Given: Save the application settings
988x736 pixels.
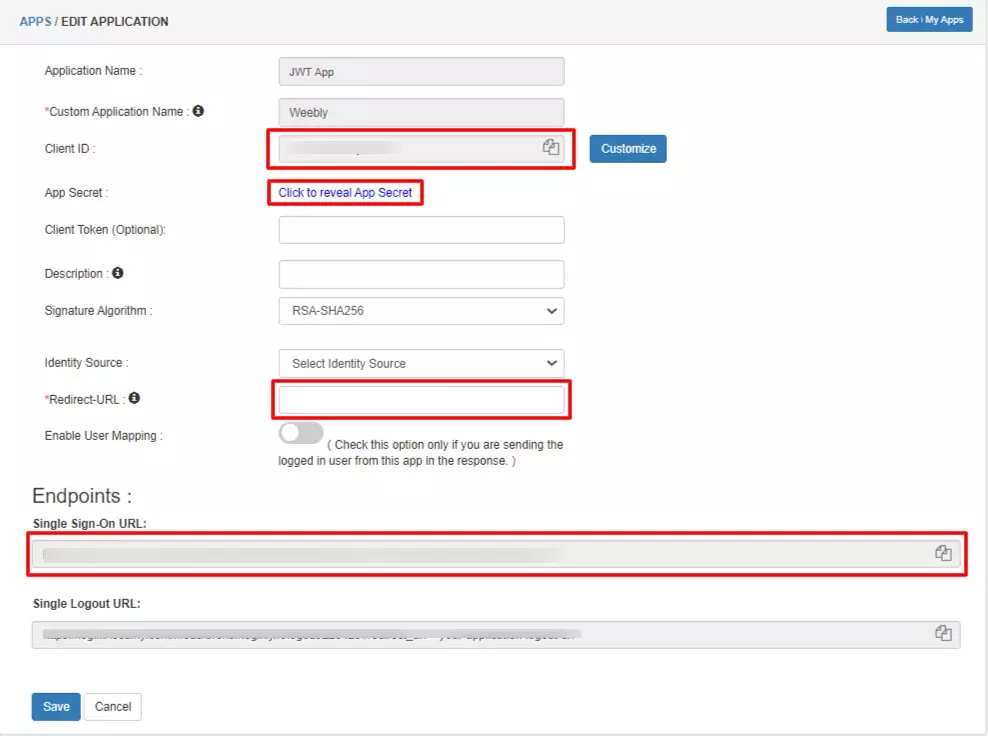Looking at the screenshot, I should point(56,706).
